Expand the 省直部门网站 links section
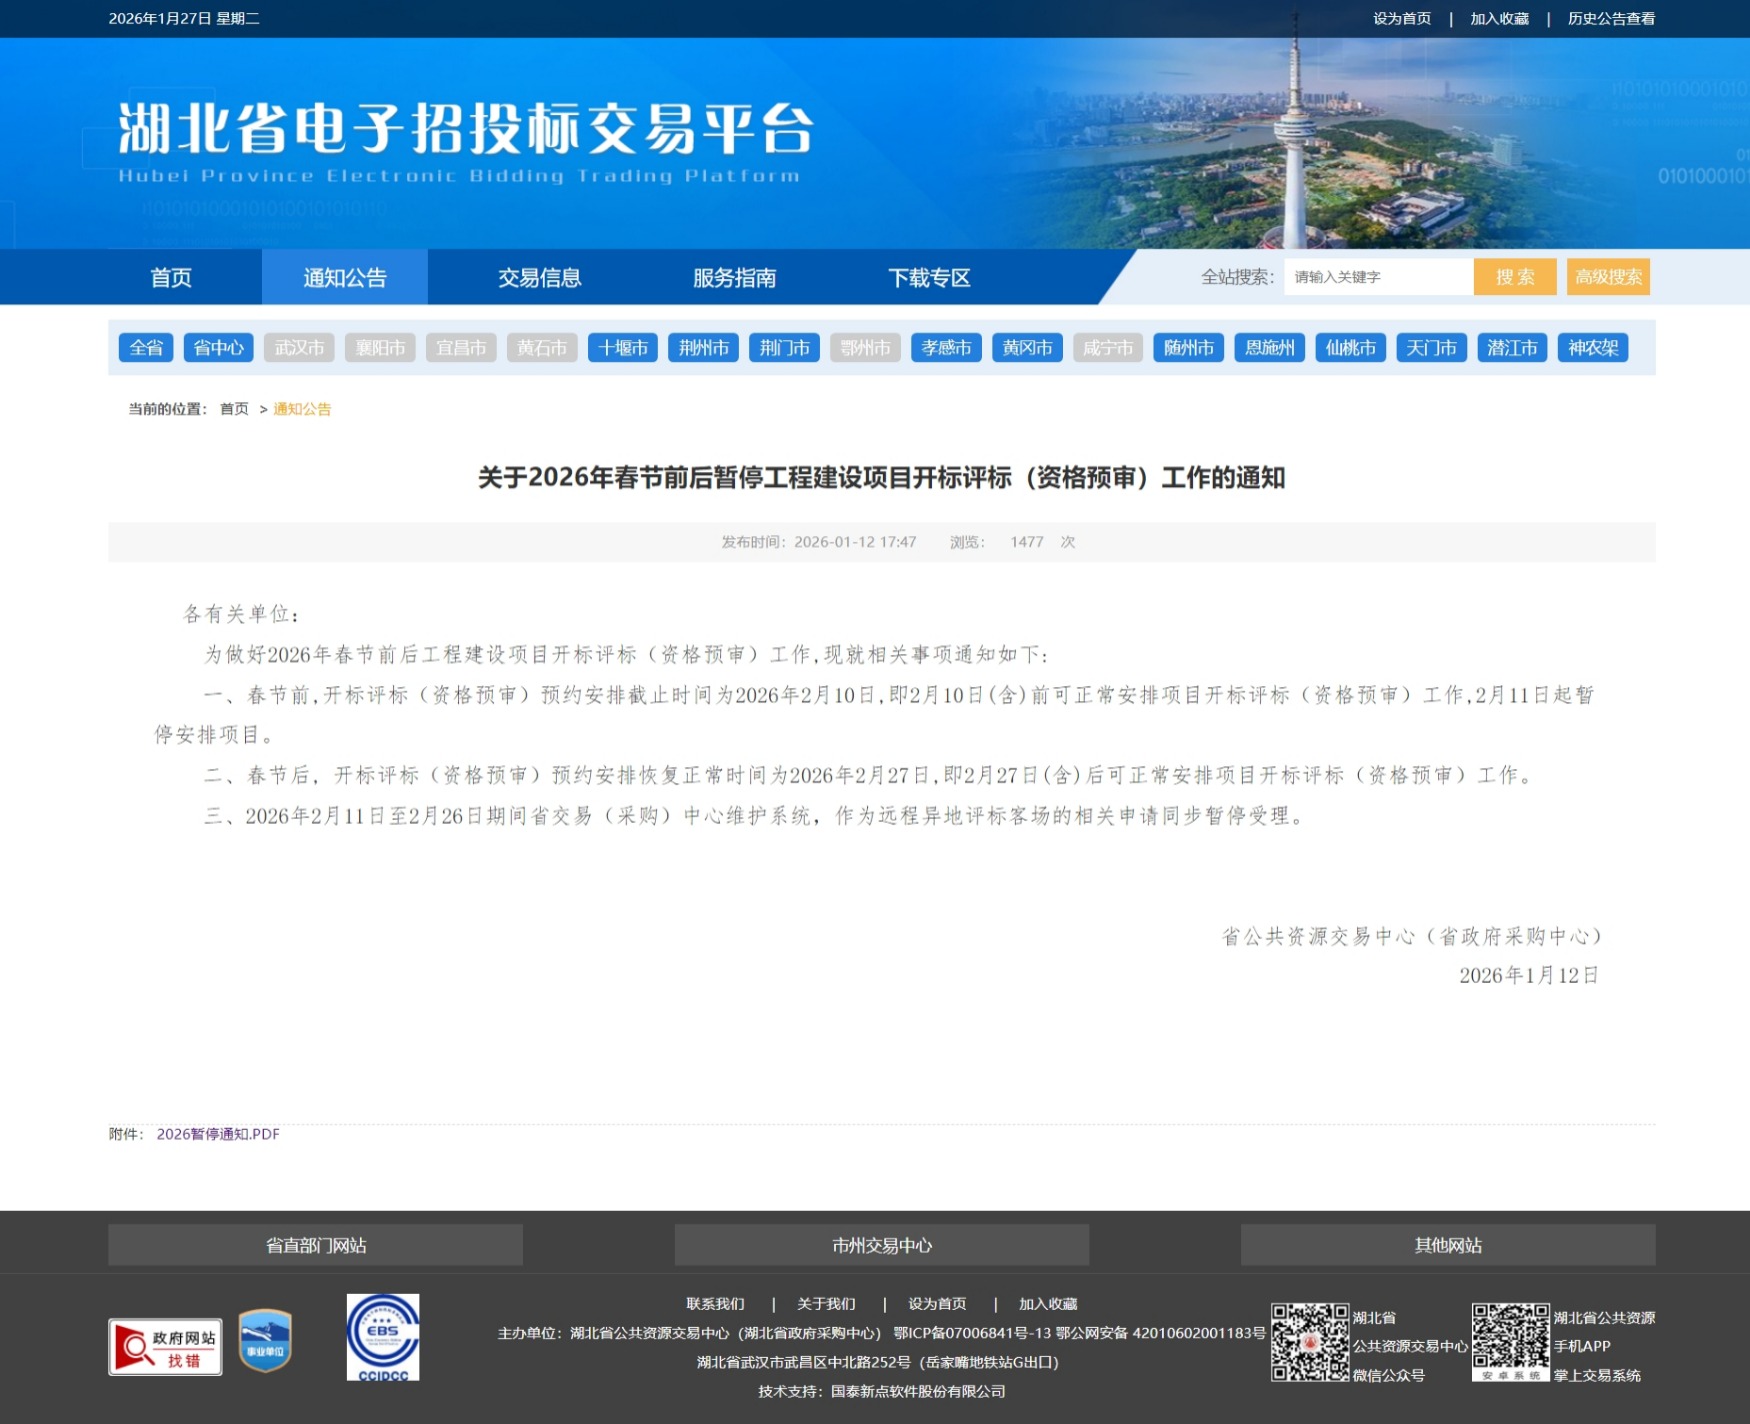The image size is (1750, 1424). click(315, 1245)
